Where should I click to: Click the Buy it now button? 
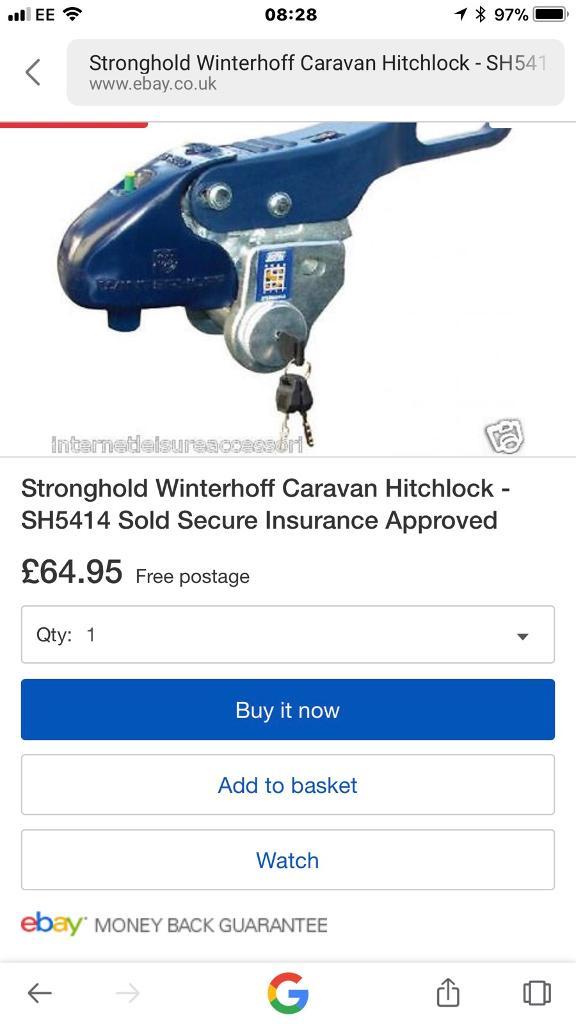pos(288,709)
